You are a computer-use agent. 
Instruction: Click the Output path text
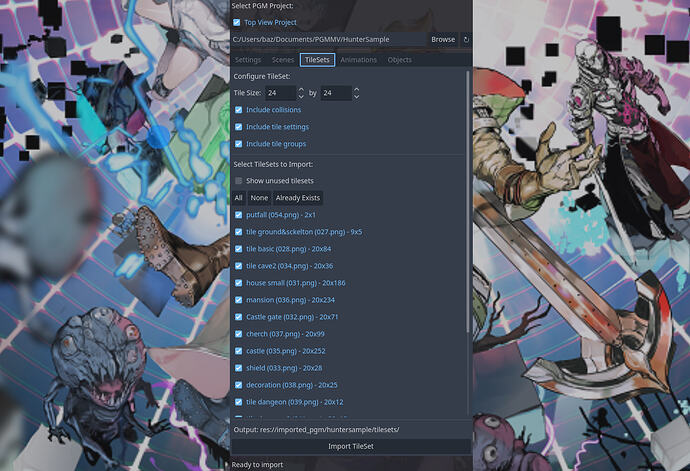click(x=316, y=430)
